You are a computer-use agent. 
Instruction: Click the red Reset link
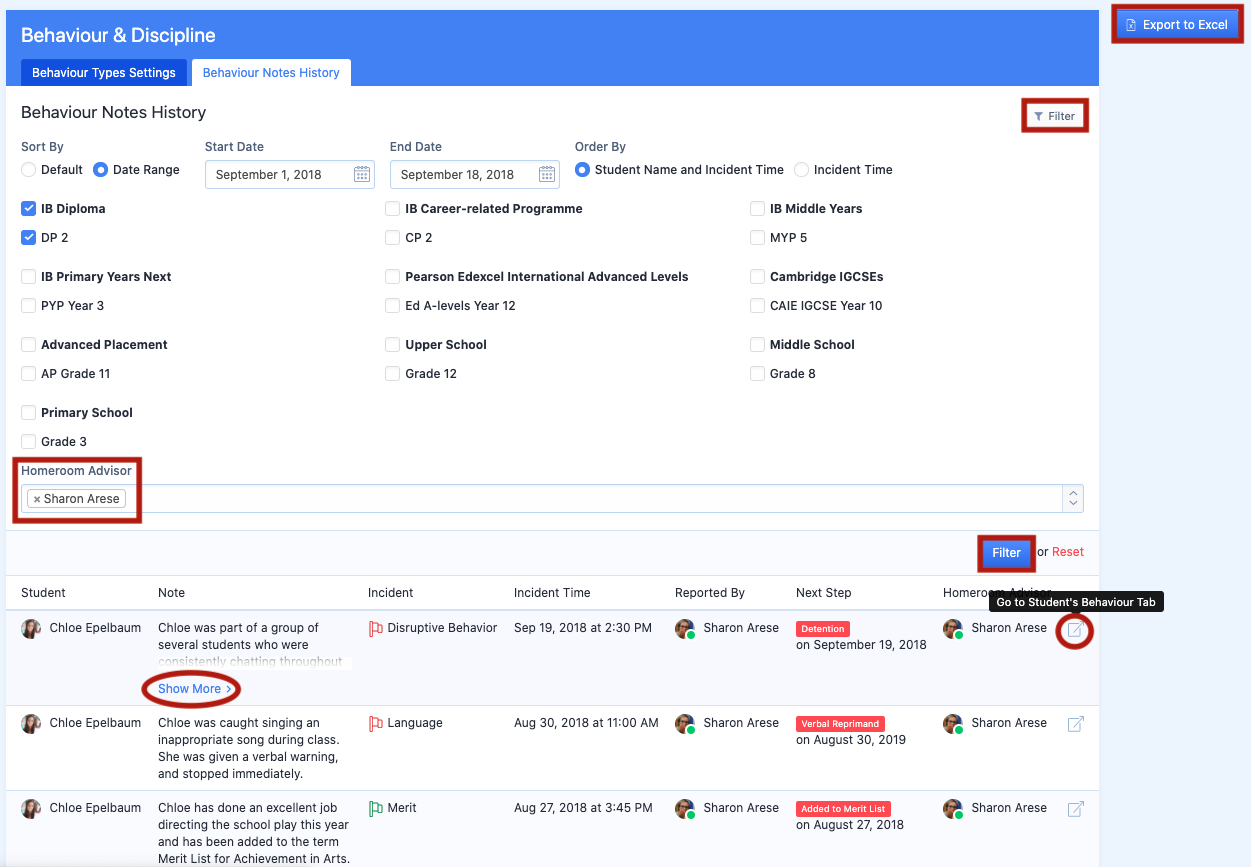coord(1068,552)
